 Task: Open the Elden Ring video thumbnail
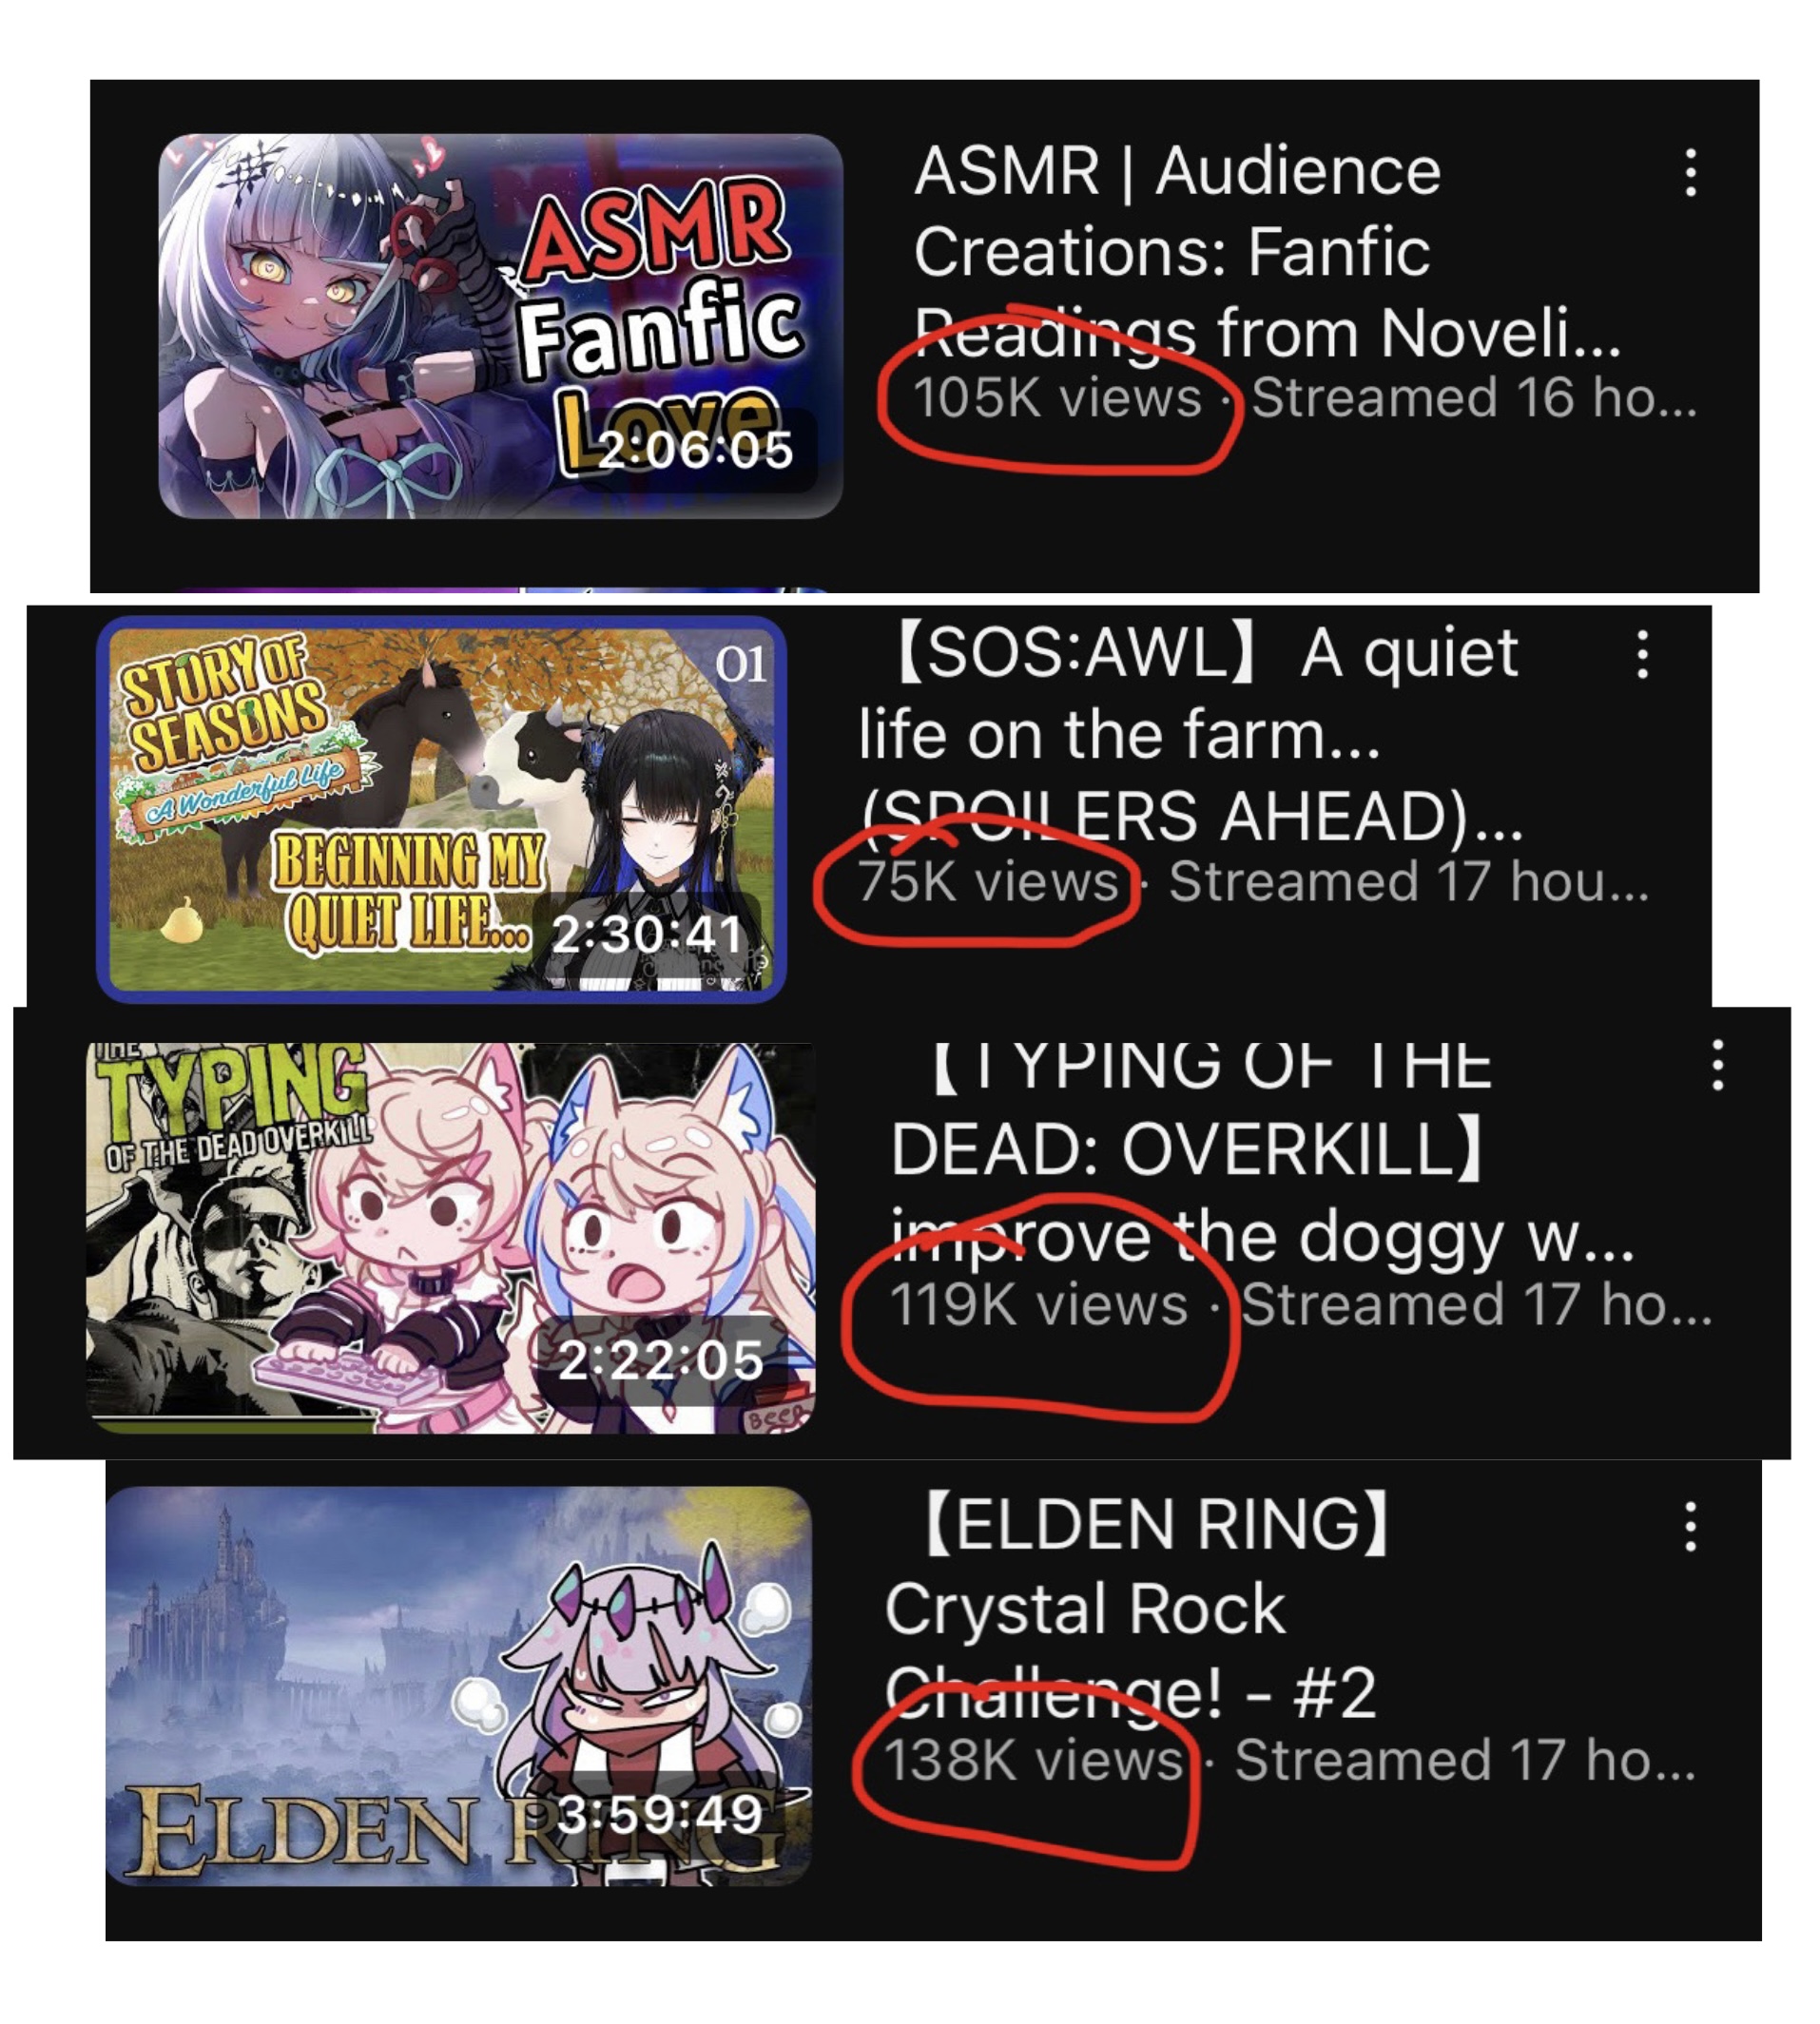(459, 1684)
